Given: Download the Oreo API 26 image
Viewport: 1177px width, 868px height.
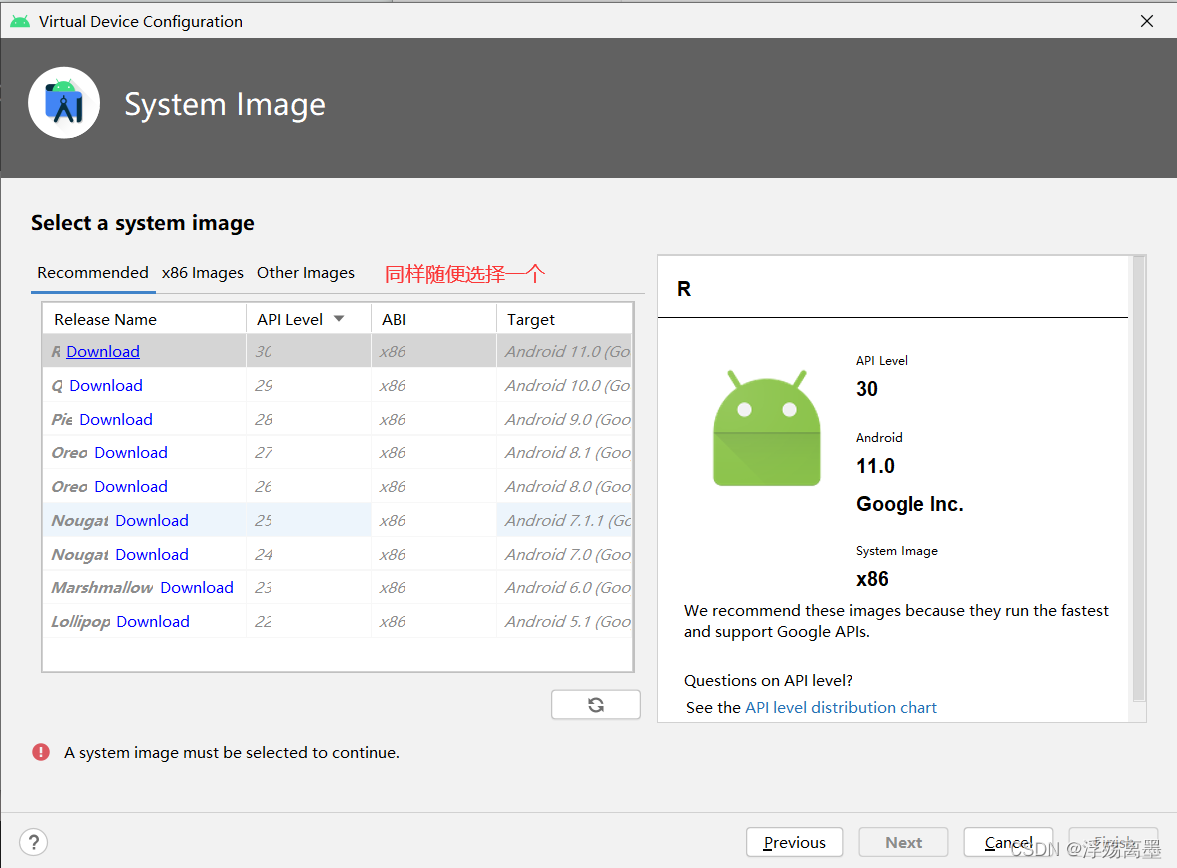Looking at the screenshot, I should click(131, 487).
